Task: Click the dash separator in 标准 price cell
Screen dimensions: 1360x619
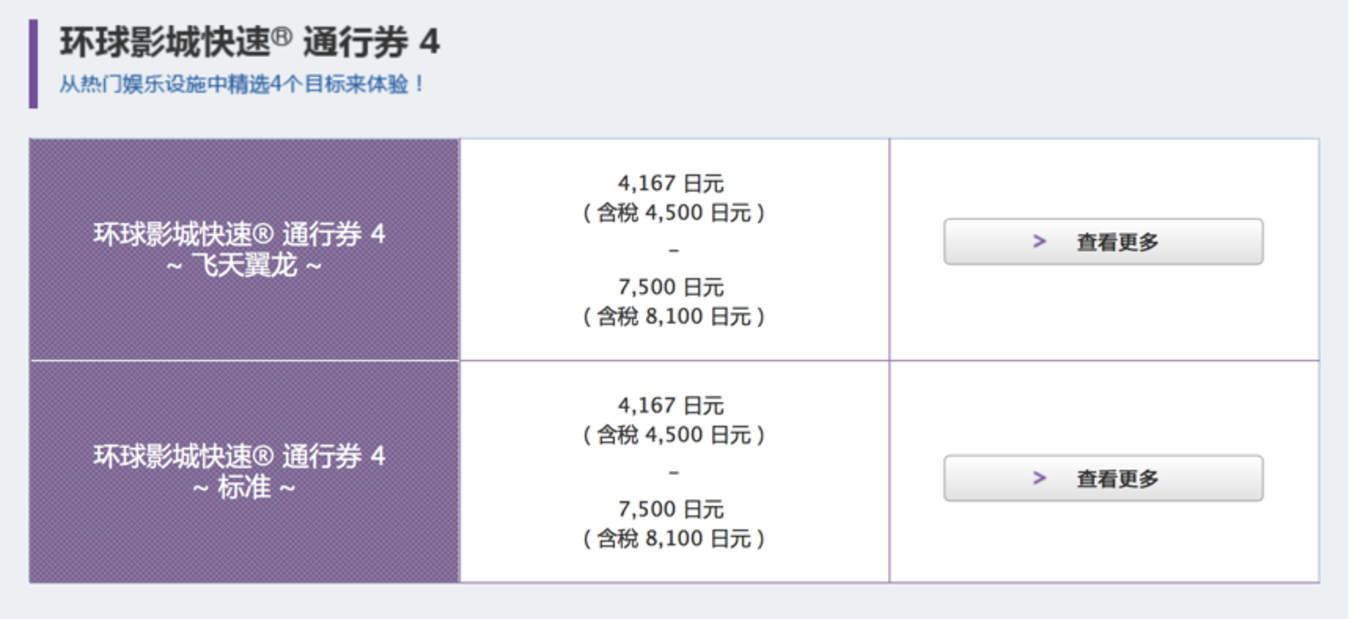Action: point(674,472)
